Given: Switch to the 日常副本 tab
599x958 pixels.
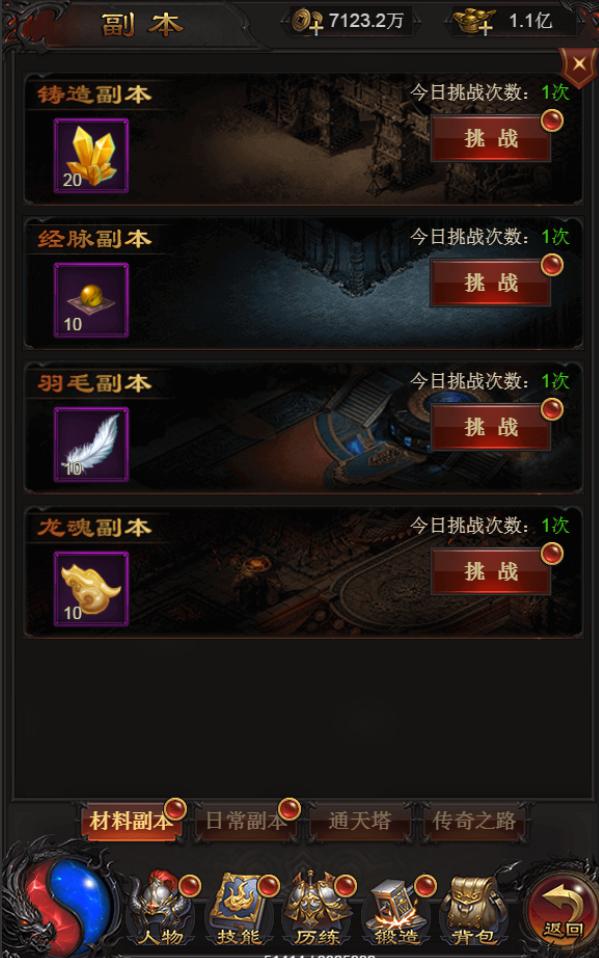Looking at the screenshot, I should point(246,821).
